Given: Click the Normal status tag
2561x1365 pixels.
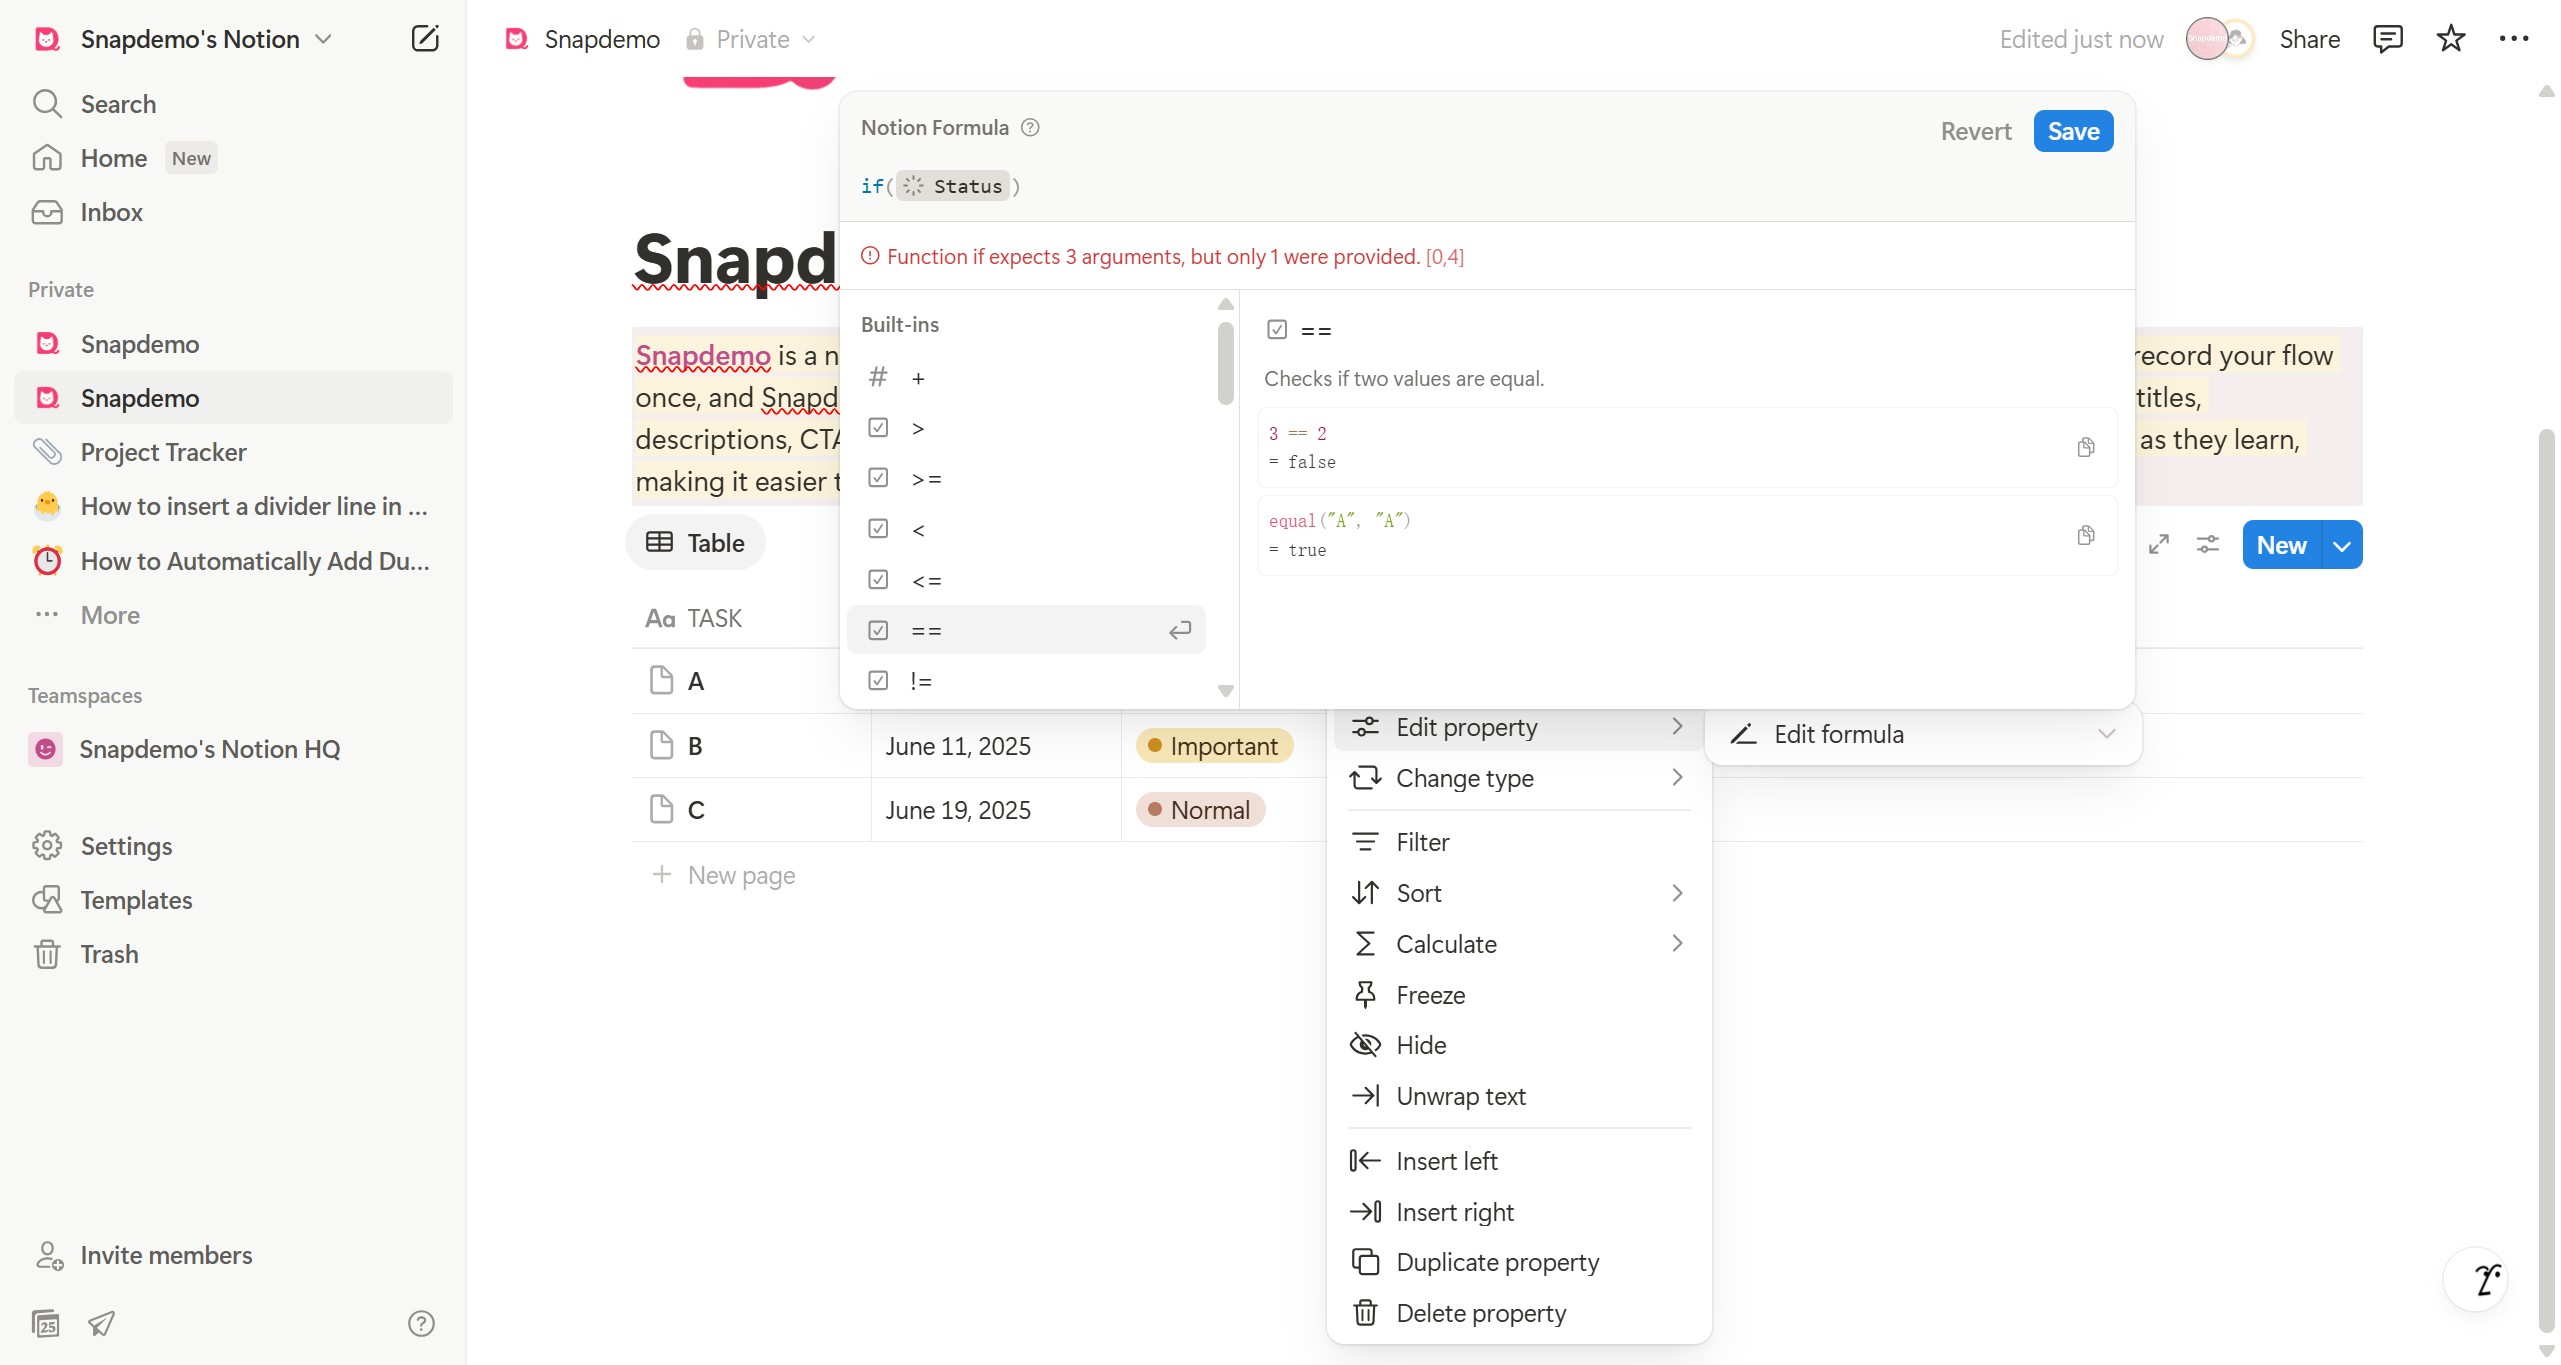Looking at the screenshot, I should (1200, 810).
